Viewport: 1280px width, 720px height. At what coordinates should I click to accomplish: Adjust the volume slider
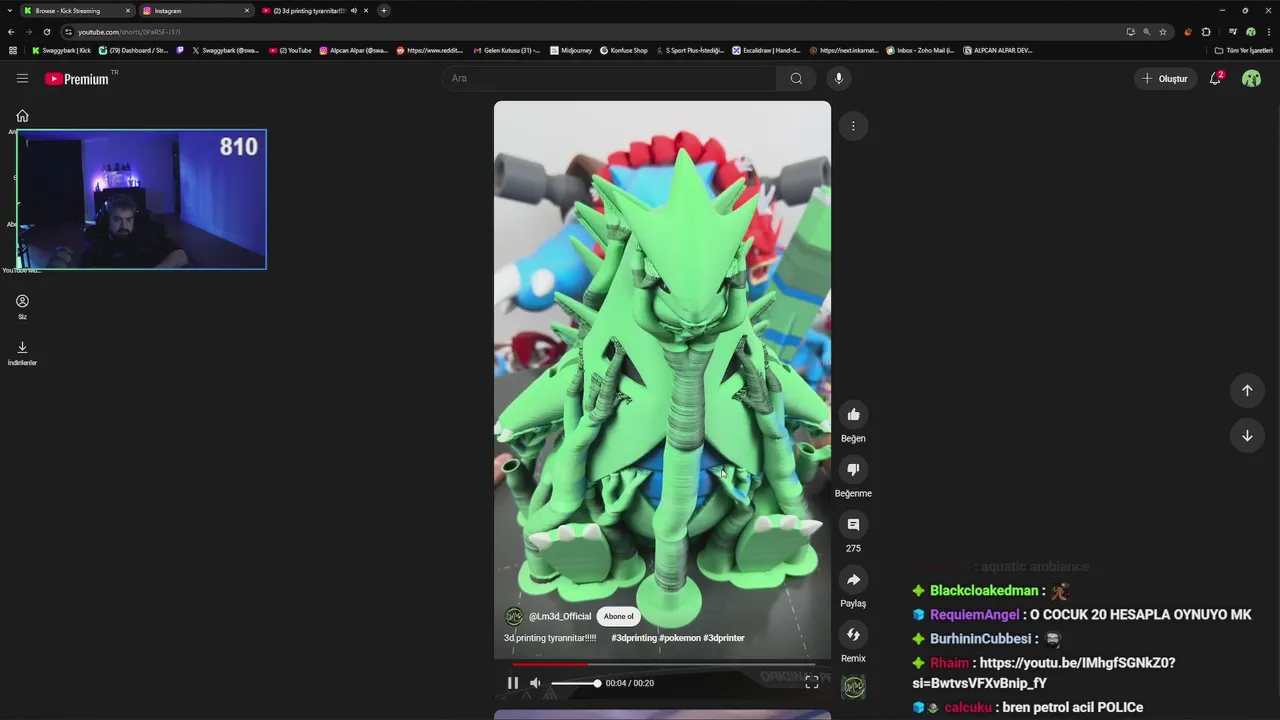575,683
